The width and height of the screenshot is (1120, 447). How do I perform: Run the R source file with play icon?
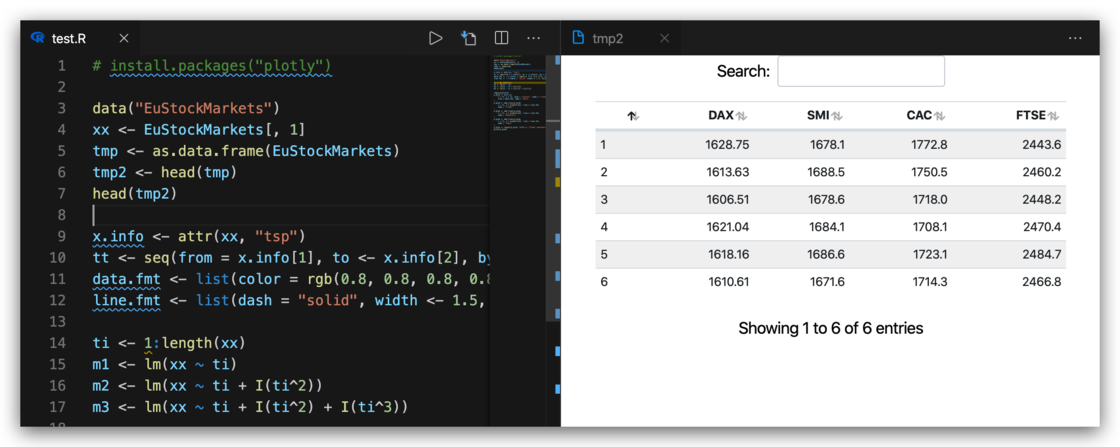click(435, 38)
